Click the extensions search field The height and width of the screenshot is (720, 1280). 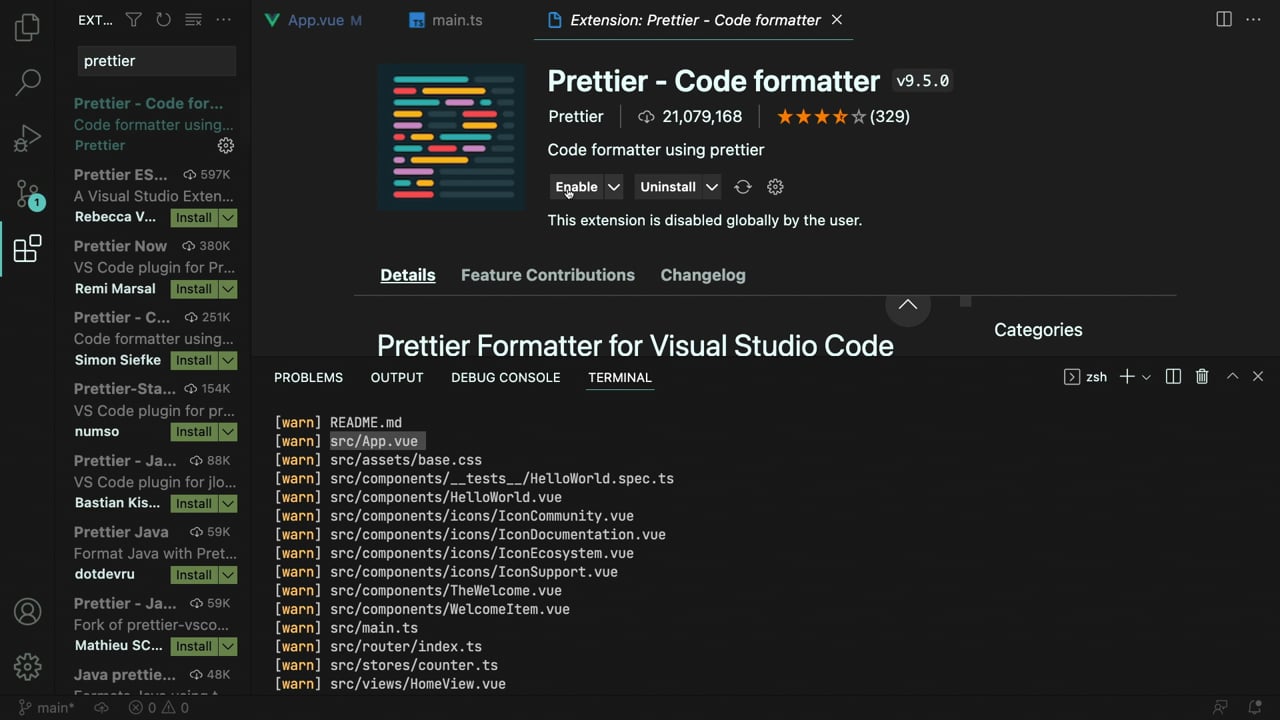pyautogui.click(x=156, y=61)
